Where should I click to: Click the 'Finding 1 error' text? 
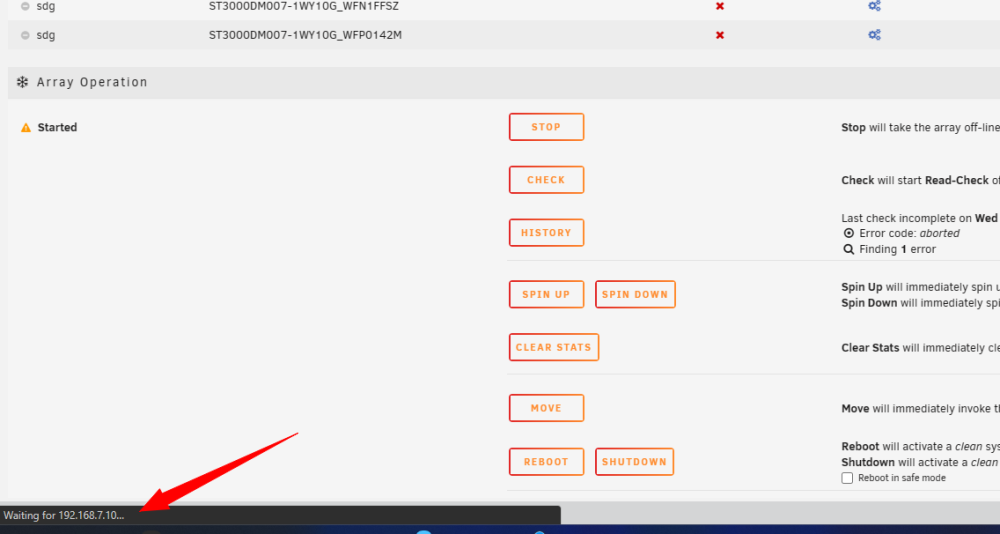pos(897,249)
